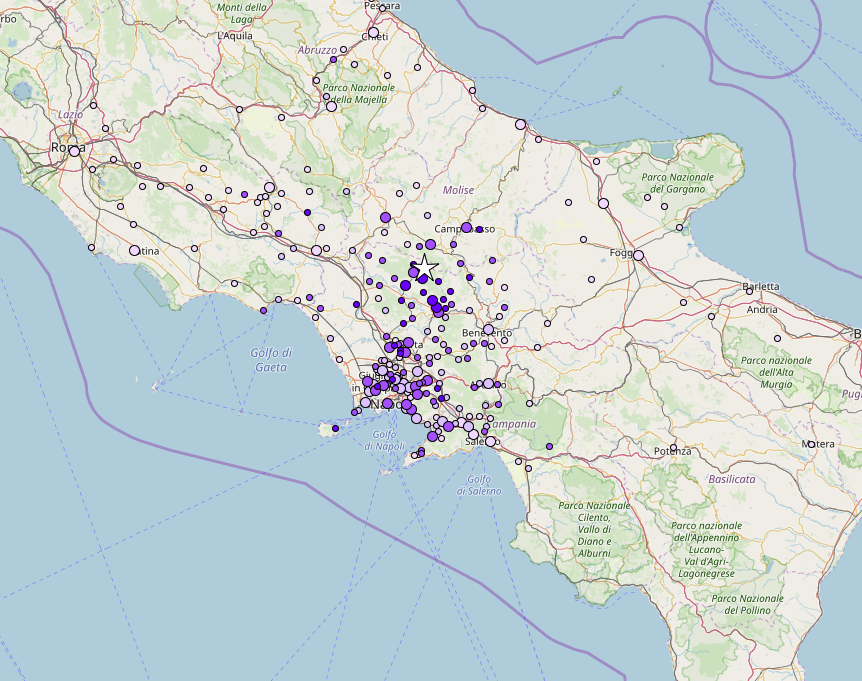The width and height of the screenshot is (862, 681).
Task: Select the small marker at Potenza
Action: pos(673,447)
